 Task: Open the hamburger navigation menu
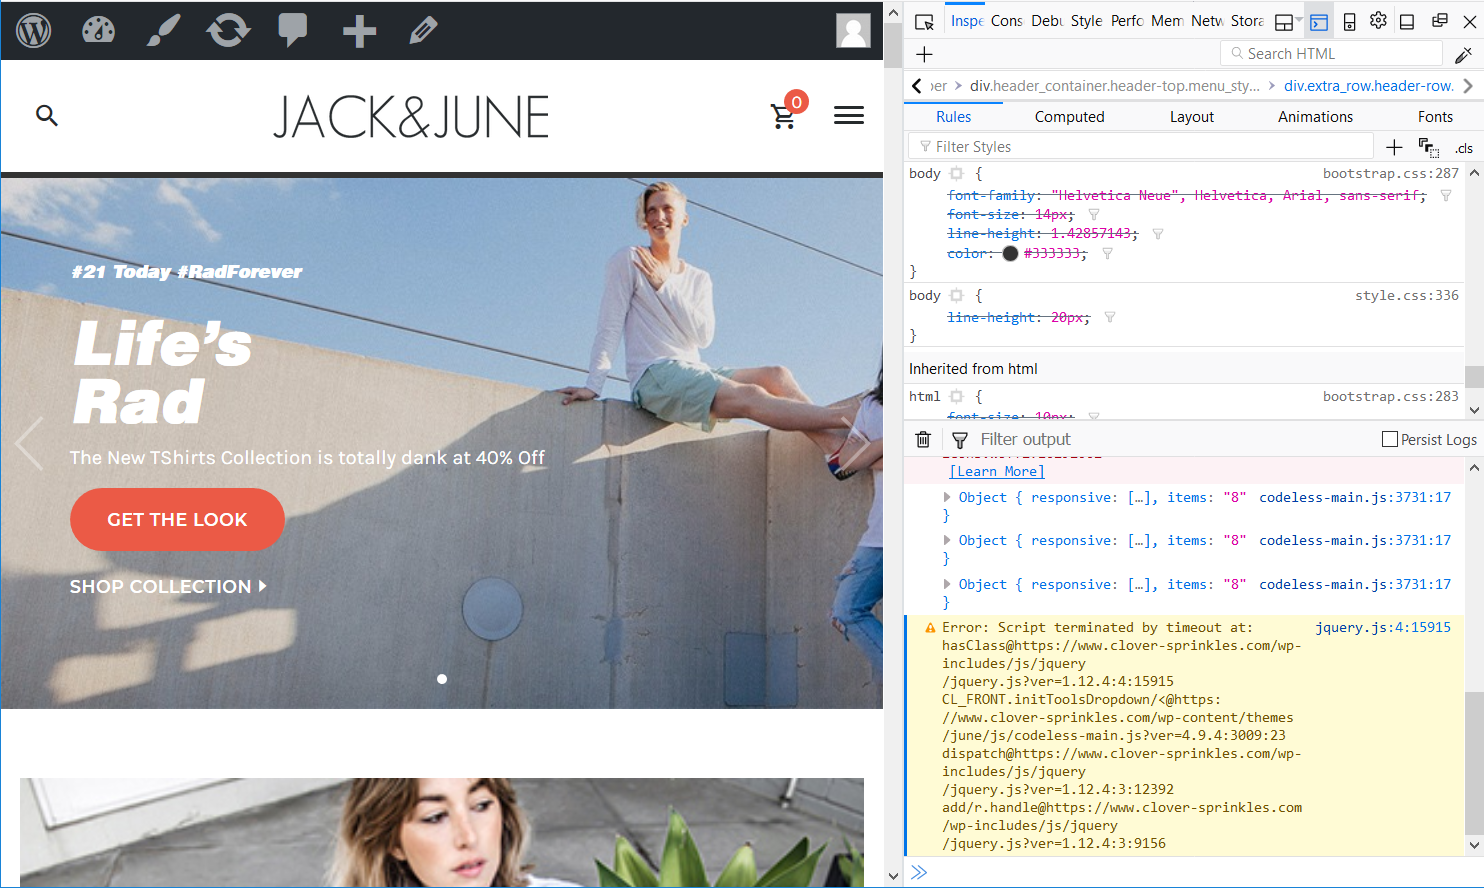pos(849,116)
